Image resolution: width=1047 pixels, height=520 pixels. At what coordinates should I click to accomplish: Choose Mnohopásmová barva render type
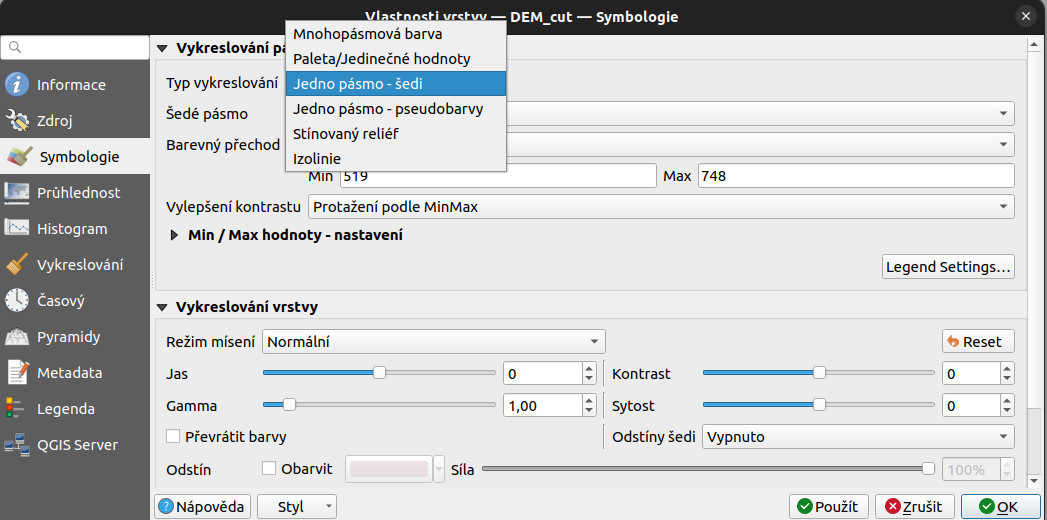coord(395,33)
